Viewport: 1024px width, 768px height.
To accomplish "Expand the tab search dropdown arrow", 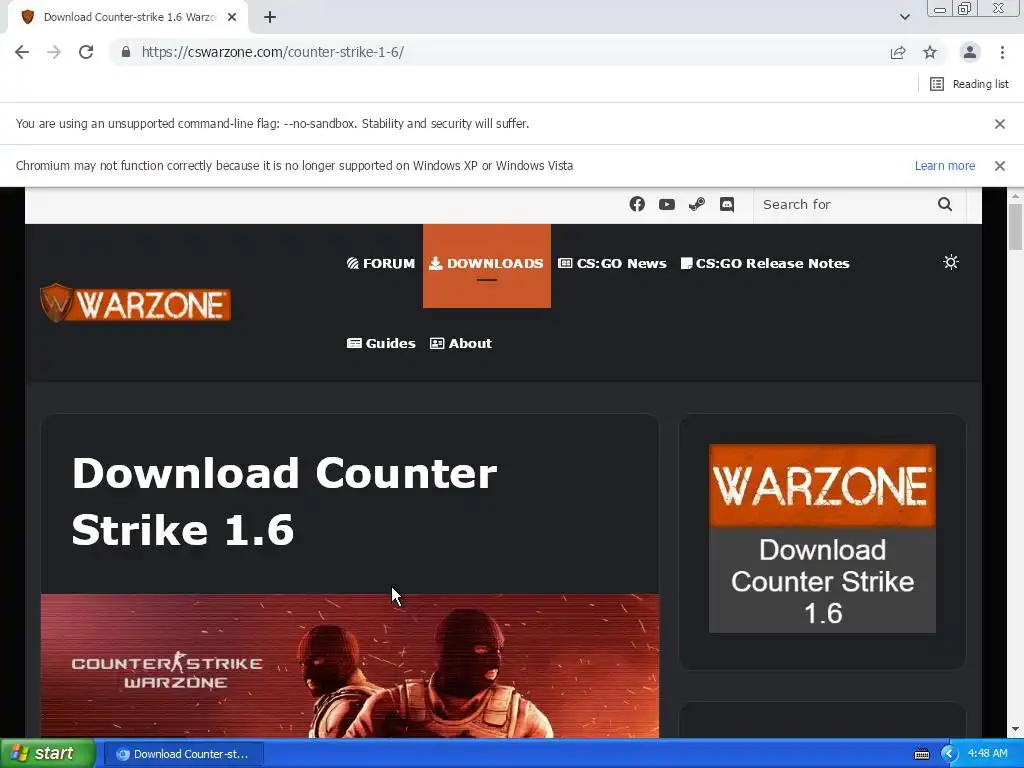I will pos(904,17).
